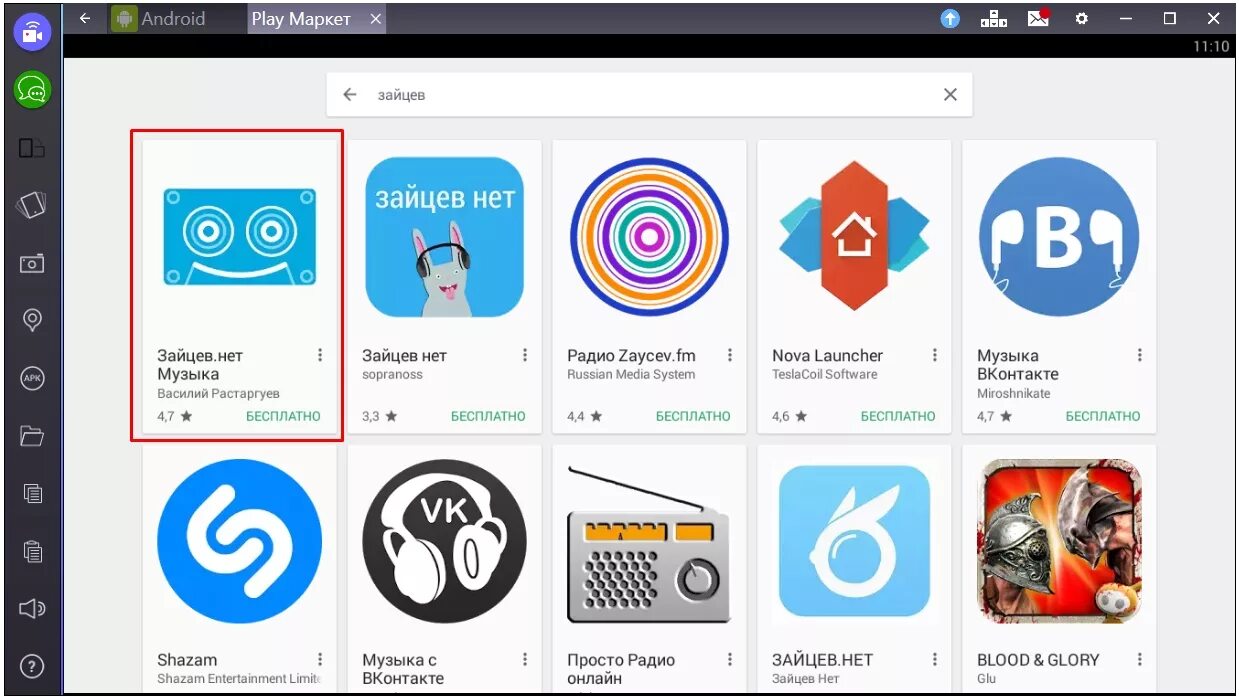1239x697 pixels.
Task: Open the зайцев нет rabbit app icon
Action: (444, 237)
